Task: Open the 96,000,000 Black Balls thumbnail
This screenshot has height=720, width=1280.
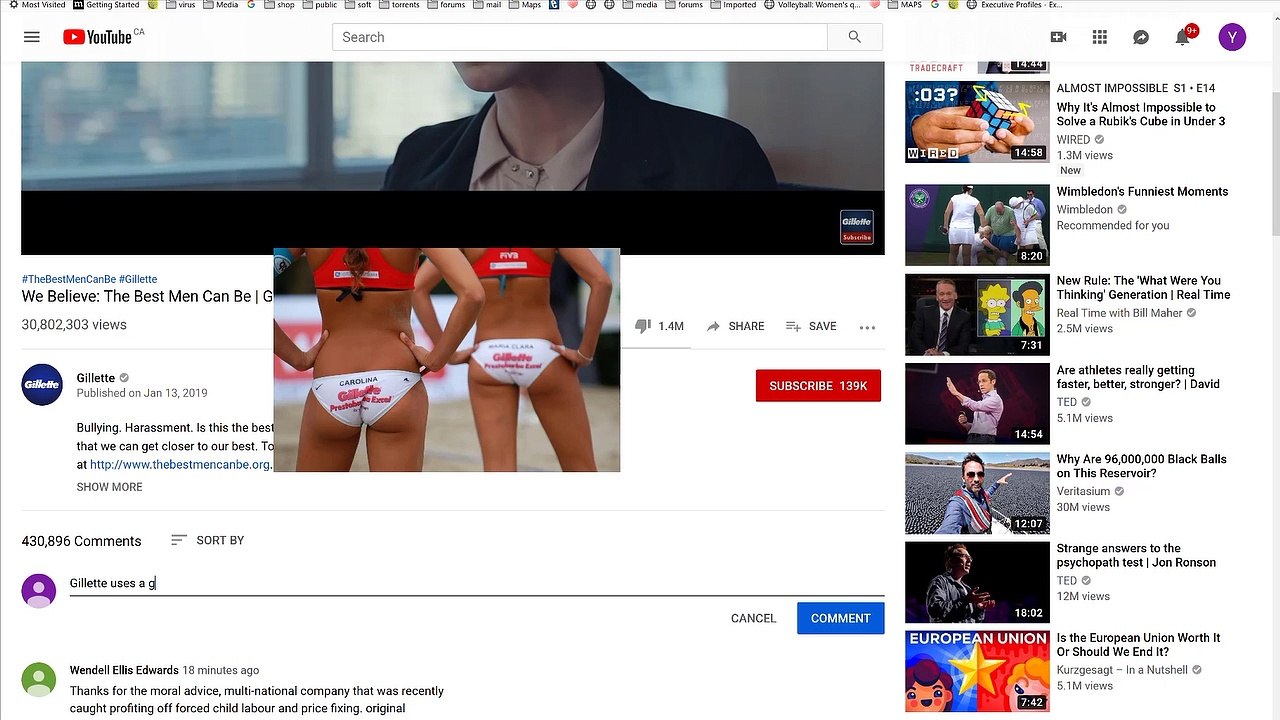Action: pyautogui.click(x=977, y=492)
